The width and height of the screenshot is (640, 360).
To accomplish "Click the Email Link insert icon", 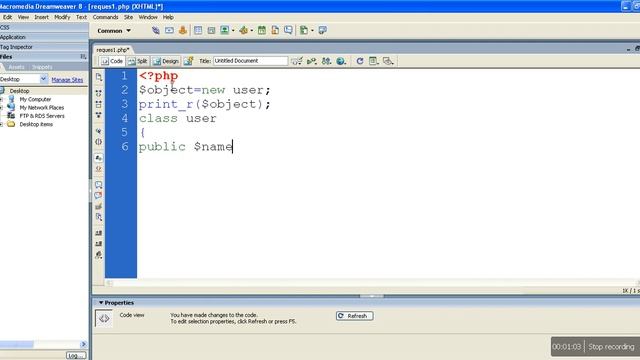I will [x=169, y=31].
